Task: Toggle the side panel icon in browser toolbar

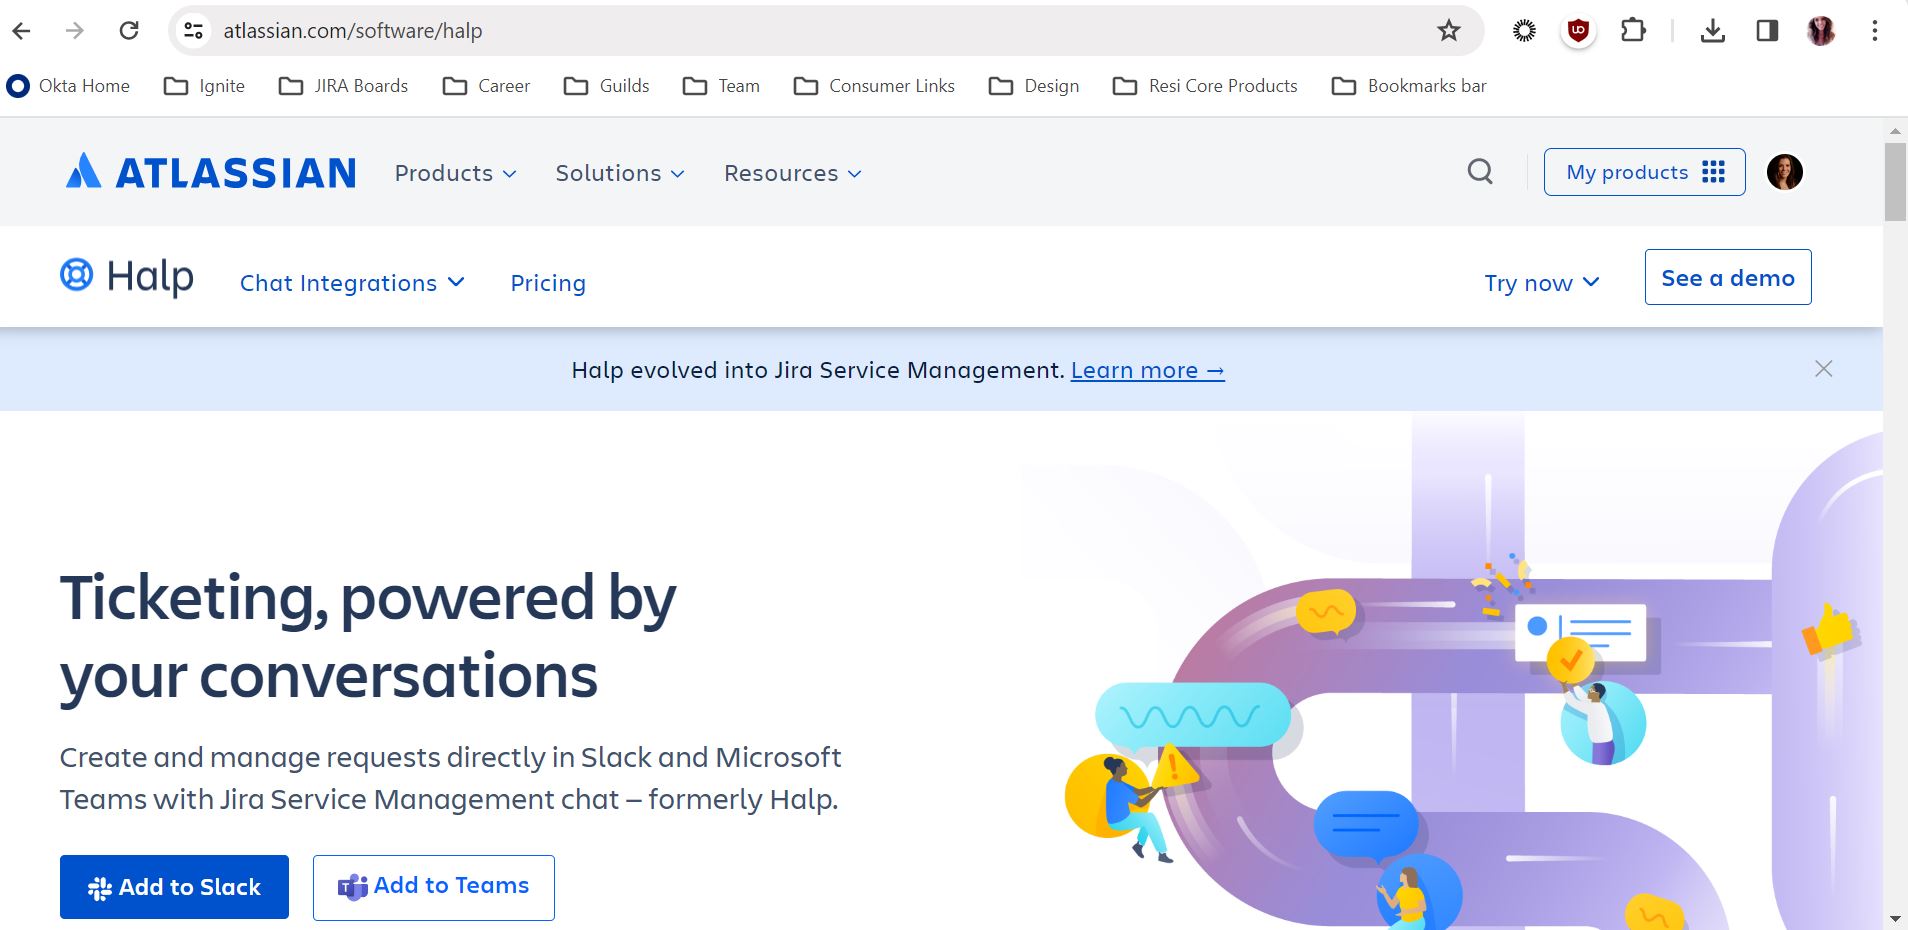Action: click(1768, 30)
